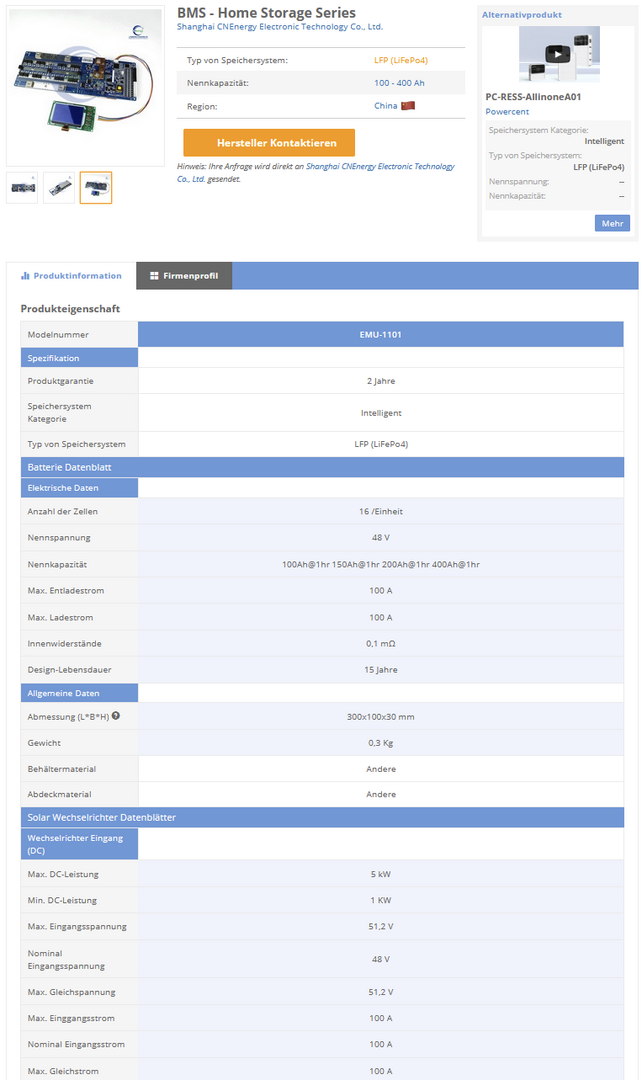
Task: Click the 100 - 400 Ah capacity link
Action: pos(400,83)
